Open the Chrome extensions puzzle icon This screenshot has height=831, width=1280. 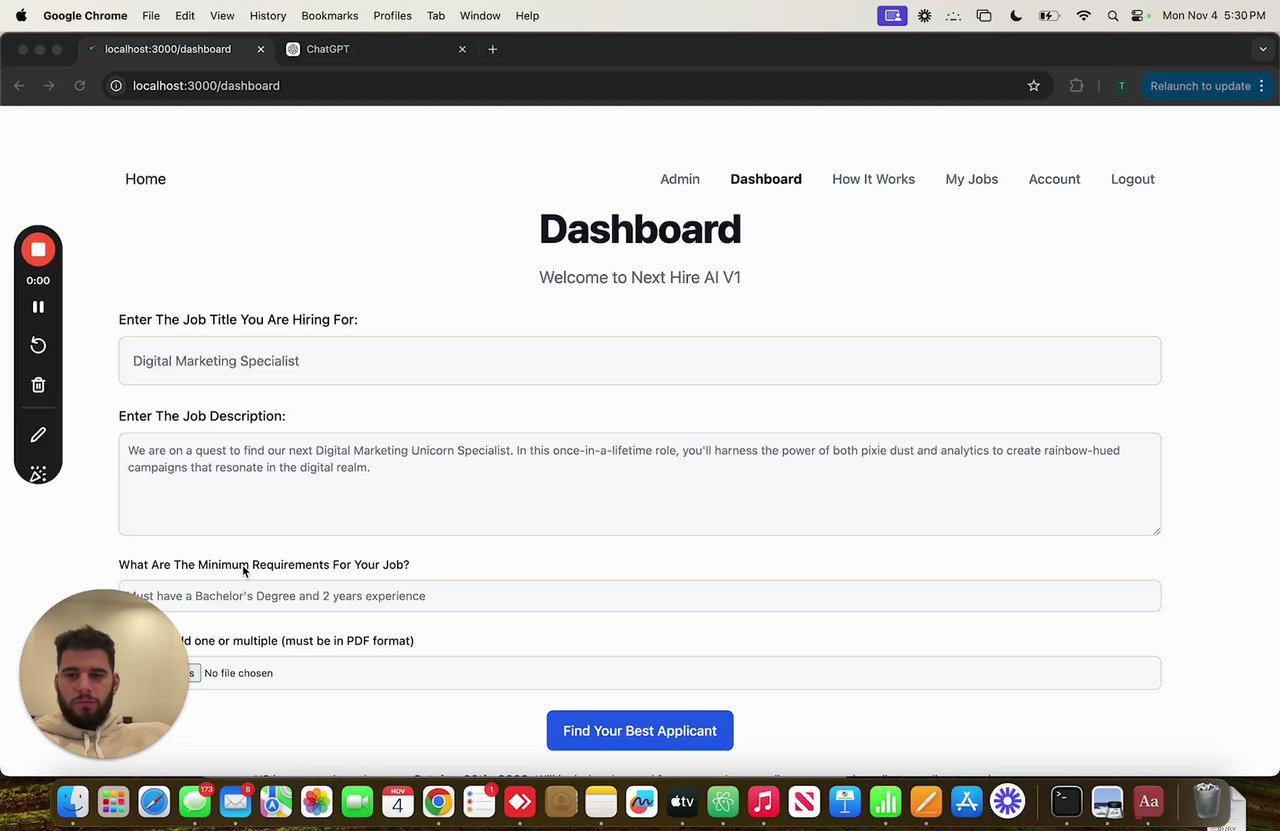1076,86
